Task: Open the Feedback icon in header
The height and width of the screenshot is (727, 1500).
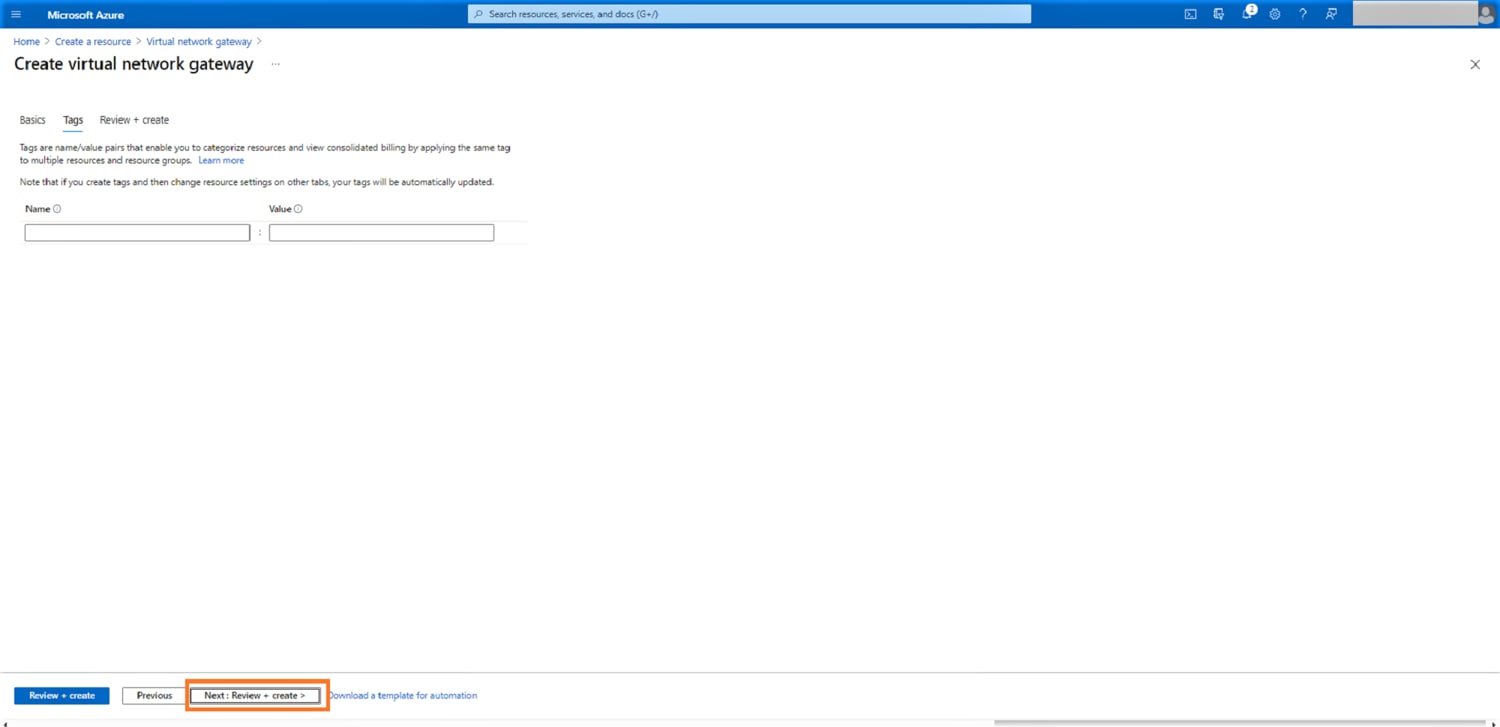Action: click(1331, 14)
